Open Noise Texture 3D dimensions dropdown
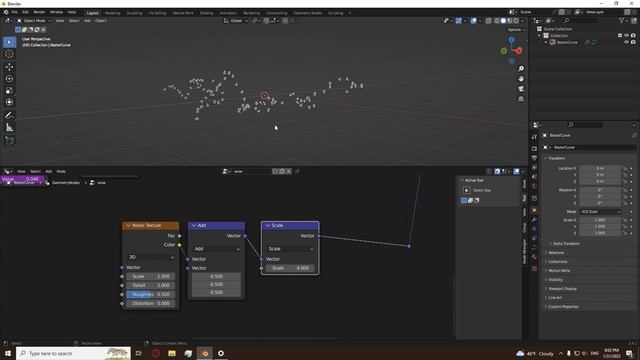The image size is (640, 360). click(151, 257)
